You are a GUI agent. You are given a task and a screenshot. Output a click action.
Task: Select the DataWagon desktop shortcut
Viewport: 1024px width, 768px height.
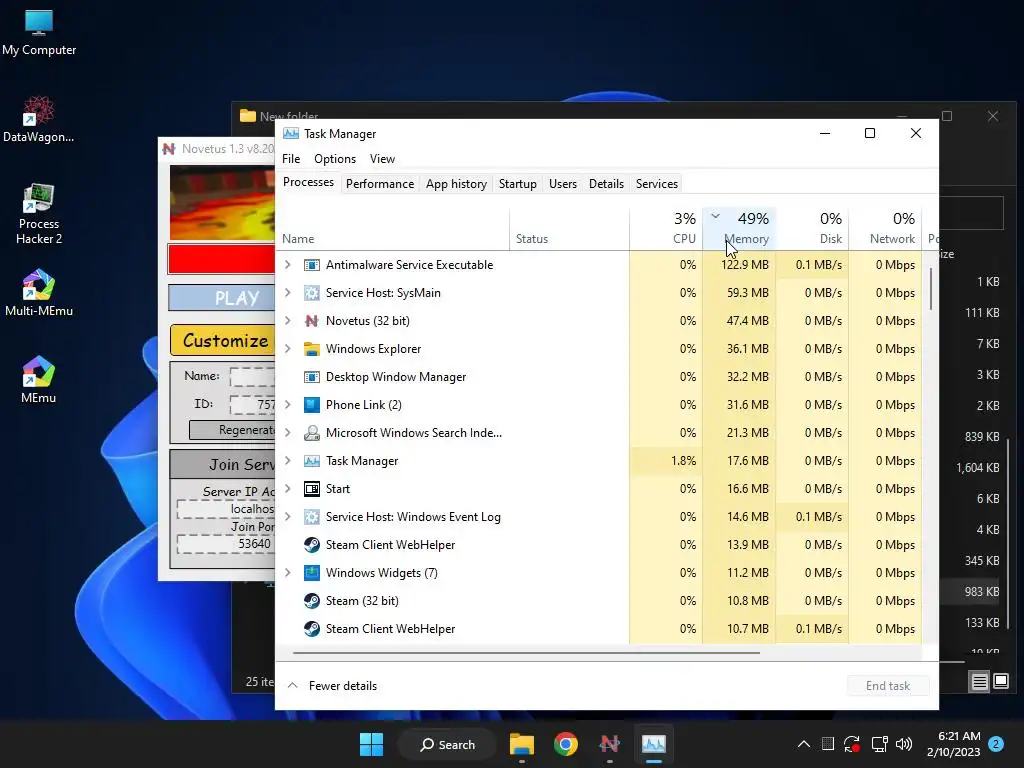coord(39,119)
